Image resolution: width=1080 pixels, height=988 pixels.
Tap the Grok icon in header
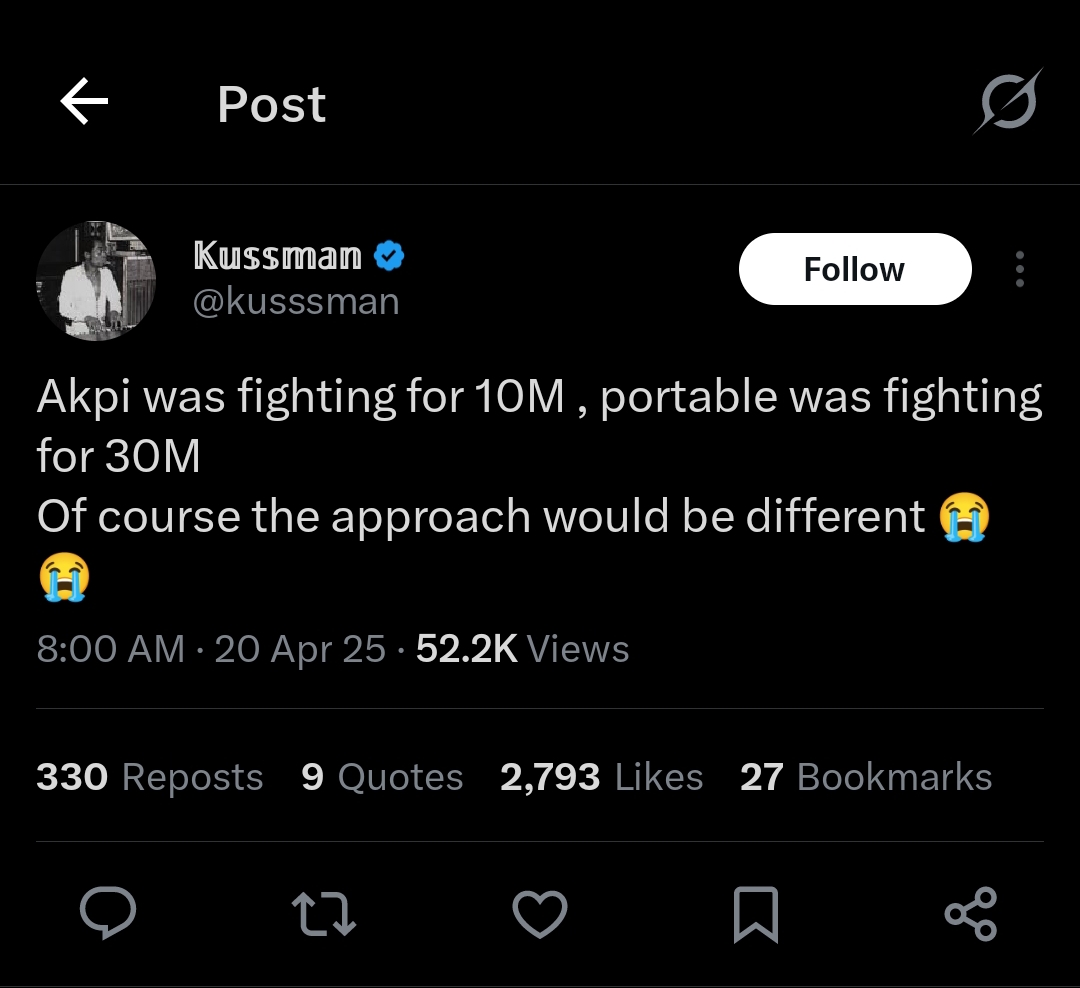coord(1008,102)
